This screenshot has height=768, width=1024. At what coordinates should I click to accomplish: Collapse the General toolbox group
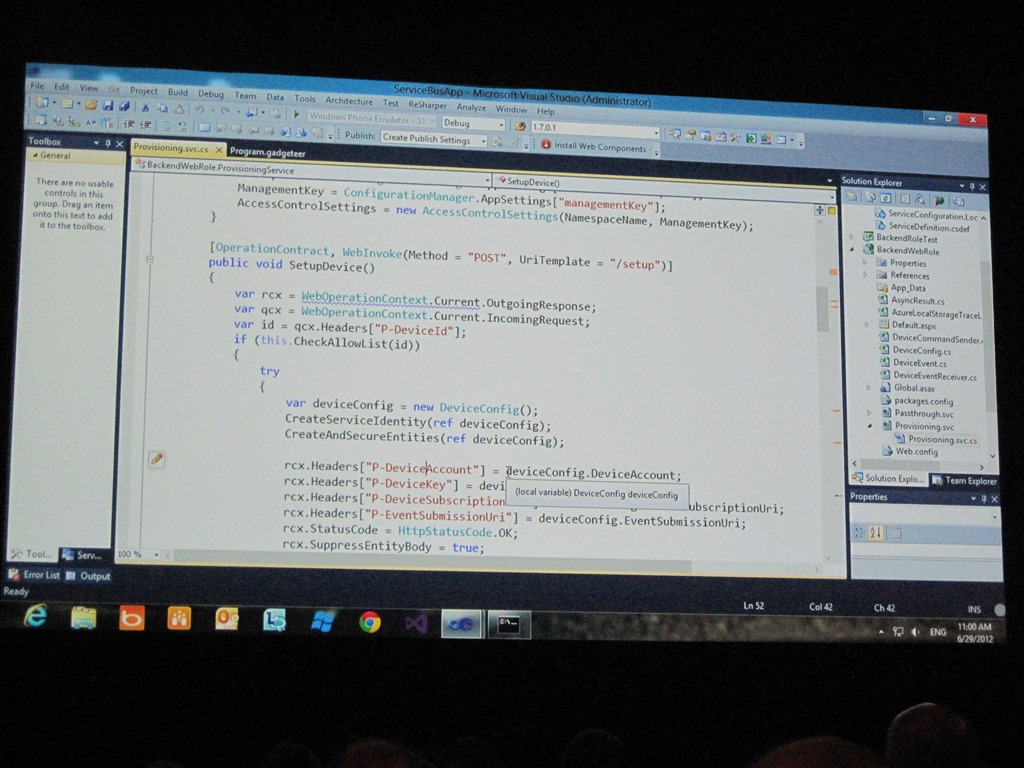(x=35, y=155)
